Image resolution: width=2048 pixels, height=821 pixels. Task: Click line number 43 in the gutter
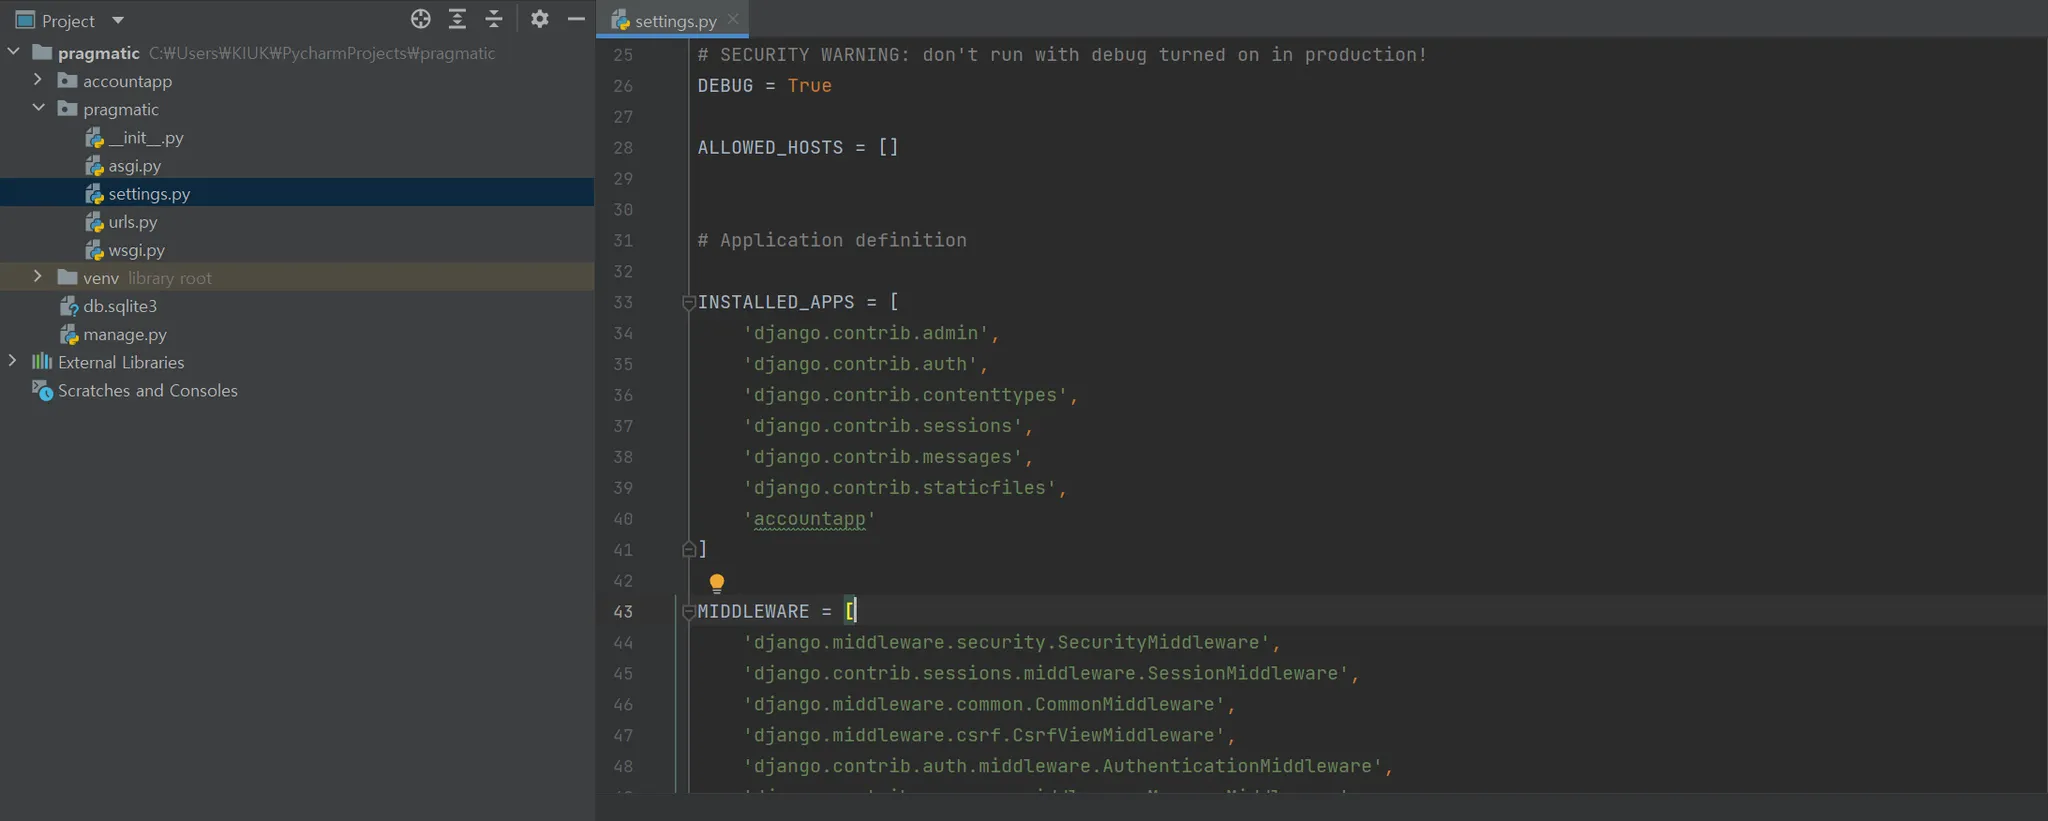coord(623,611)
